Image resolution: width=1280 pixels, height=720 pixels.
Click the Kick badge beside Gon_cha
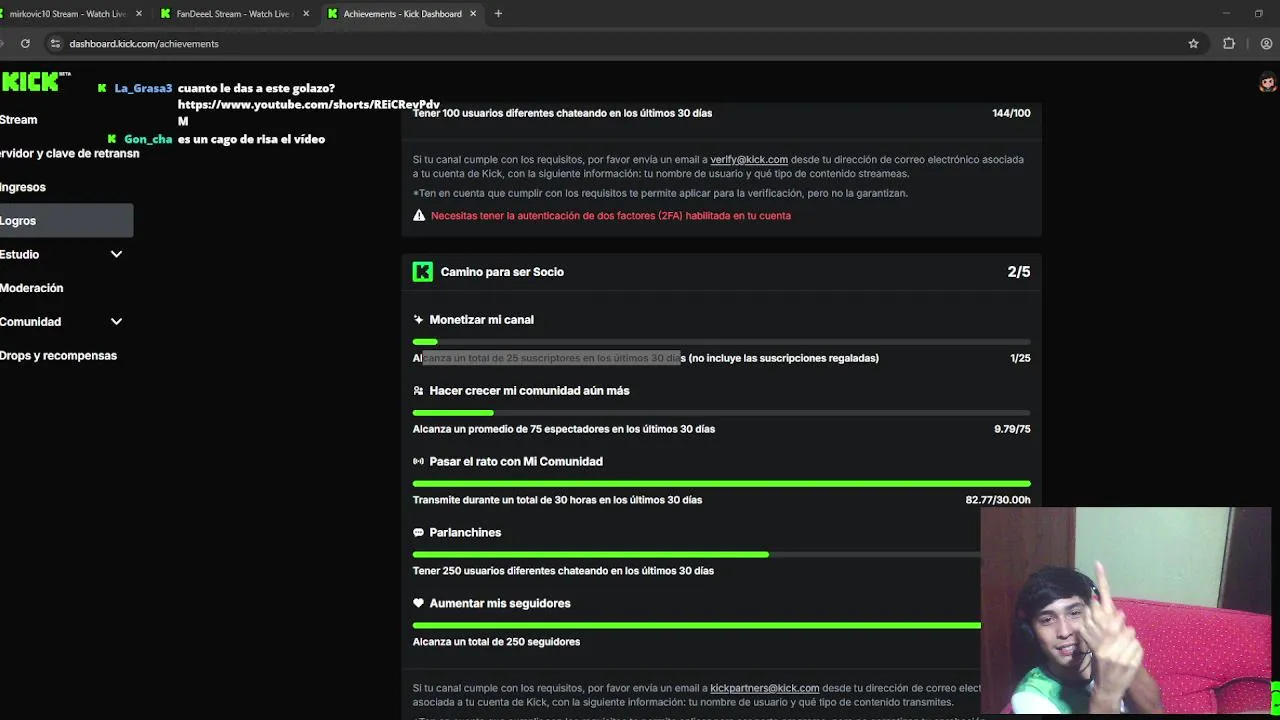pos(112,139)
